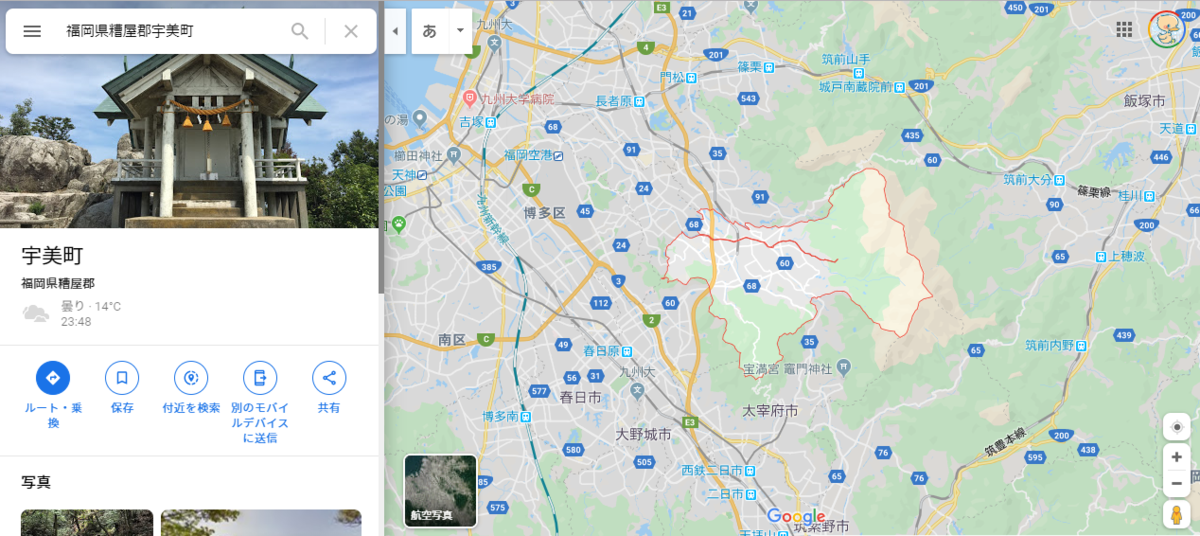
Task: Switch to 航空写真 satellite view thumbnail
Action: [x=440, y=490]
